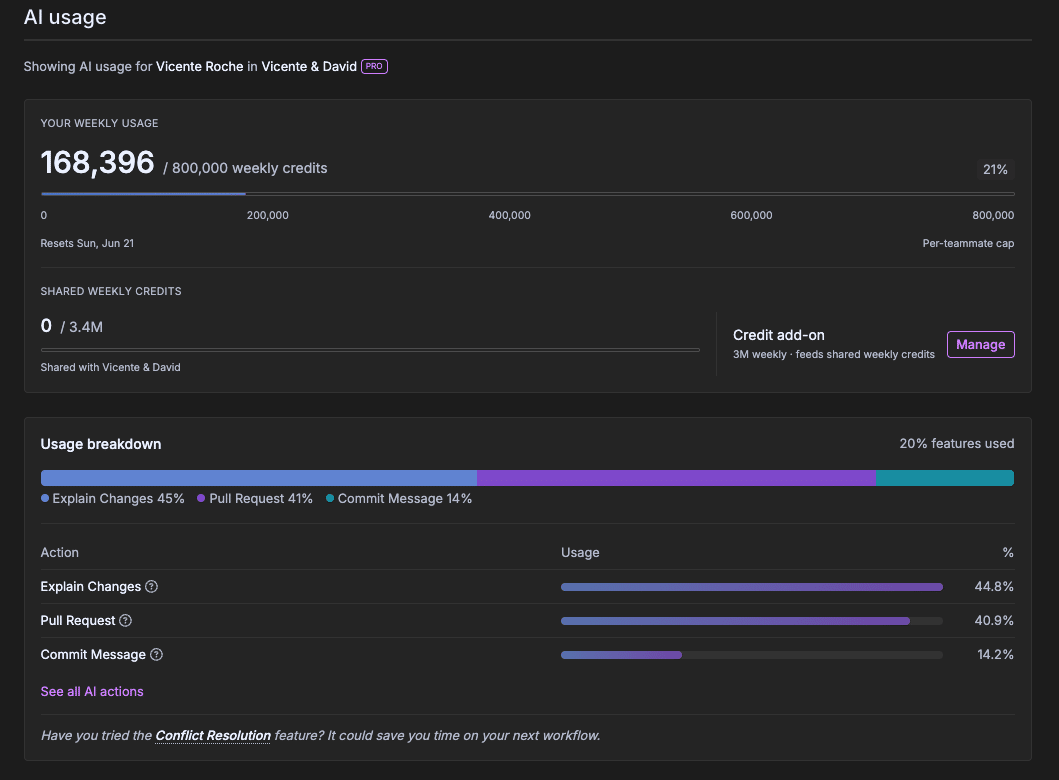The height and width of the screenshot is (780, 1059).
Task: Click the 3M weekly feeds shared credits description
Action: point(833,355)
